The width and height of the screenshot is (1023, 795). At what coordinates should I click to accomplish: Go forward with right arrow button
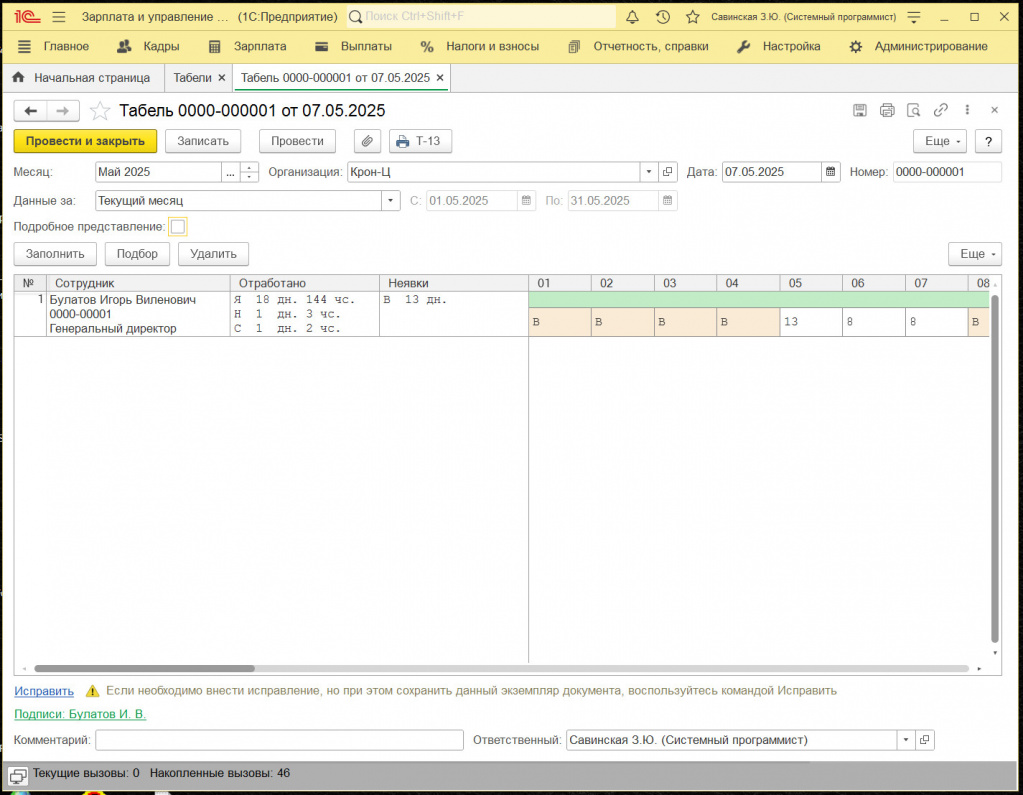click(x=63, y=111)
